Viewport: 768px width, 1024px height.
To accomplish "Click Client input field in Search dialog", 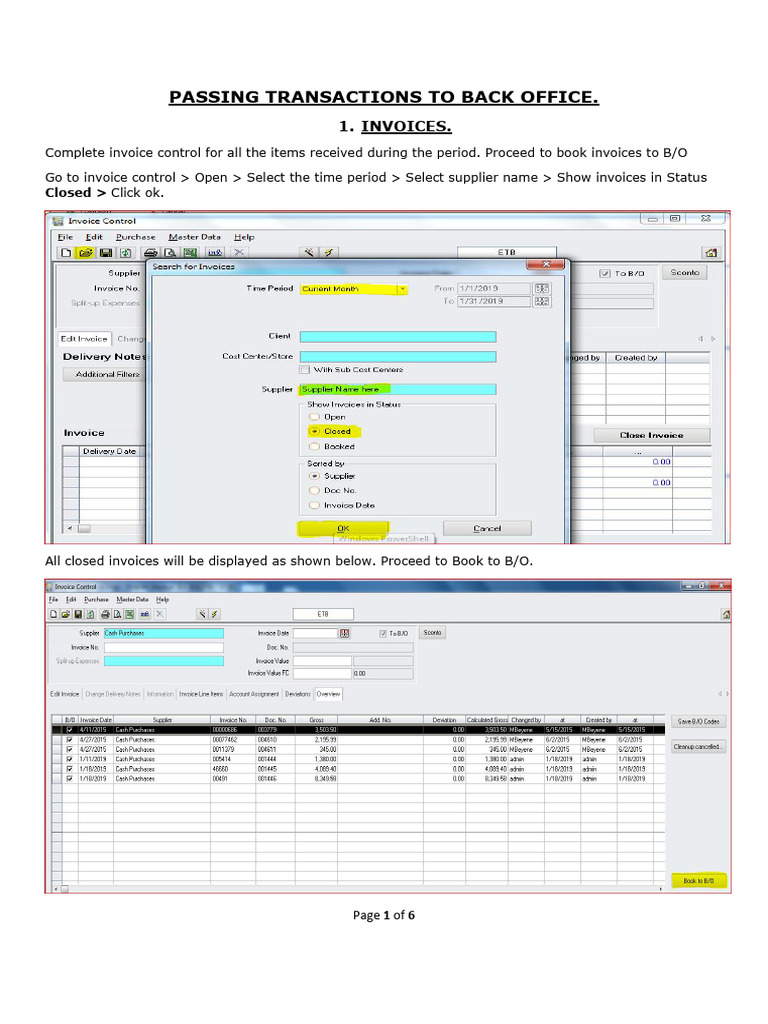I will tap(398, 337).
